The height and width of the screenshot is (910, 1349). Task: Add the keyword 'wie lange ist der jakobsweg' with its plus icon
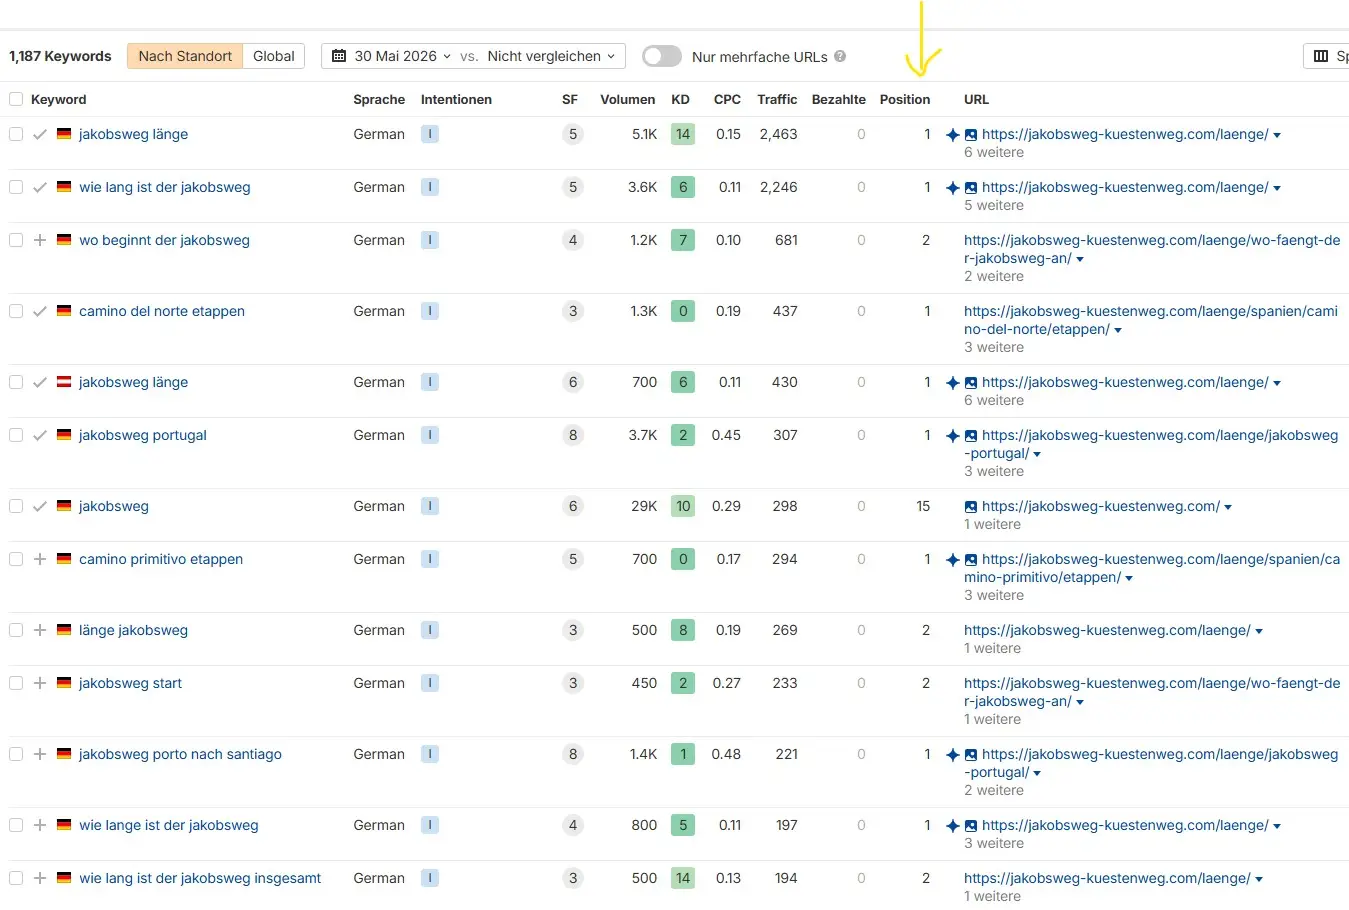(x=40, y=825)
